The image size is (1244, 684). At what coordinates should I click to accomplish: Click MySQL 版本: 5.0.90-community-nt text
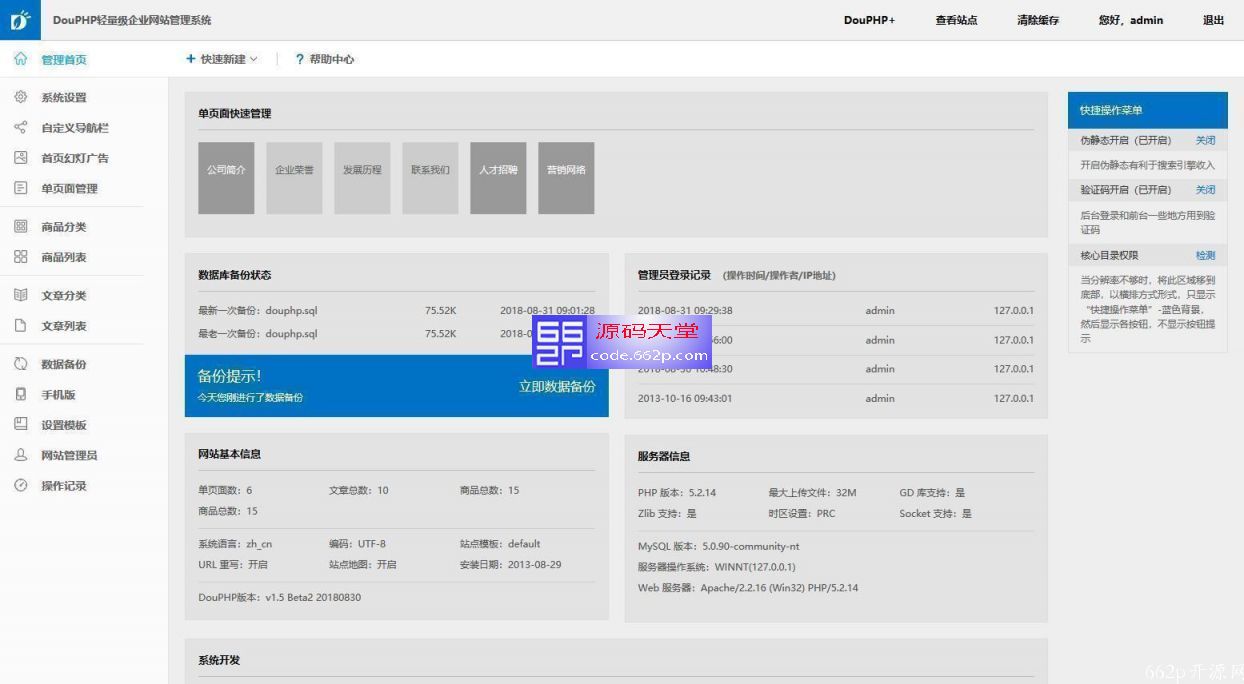718,546
